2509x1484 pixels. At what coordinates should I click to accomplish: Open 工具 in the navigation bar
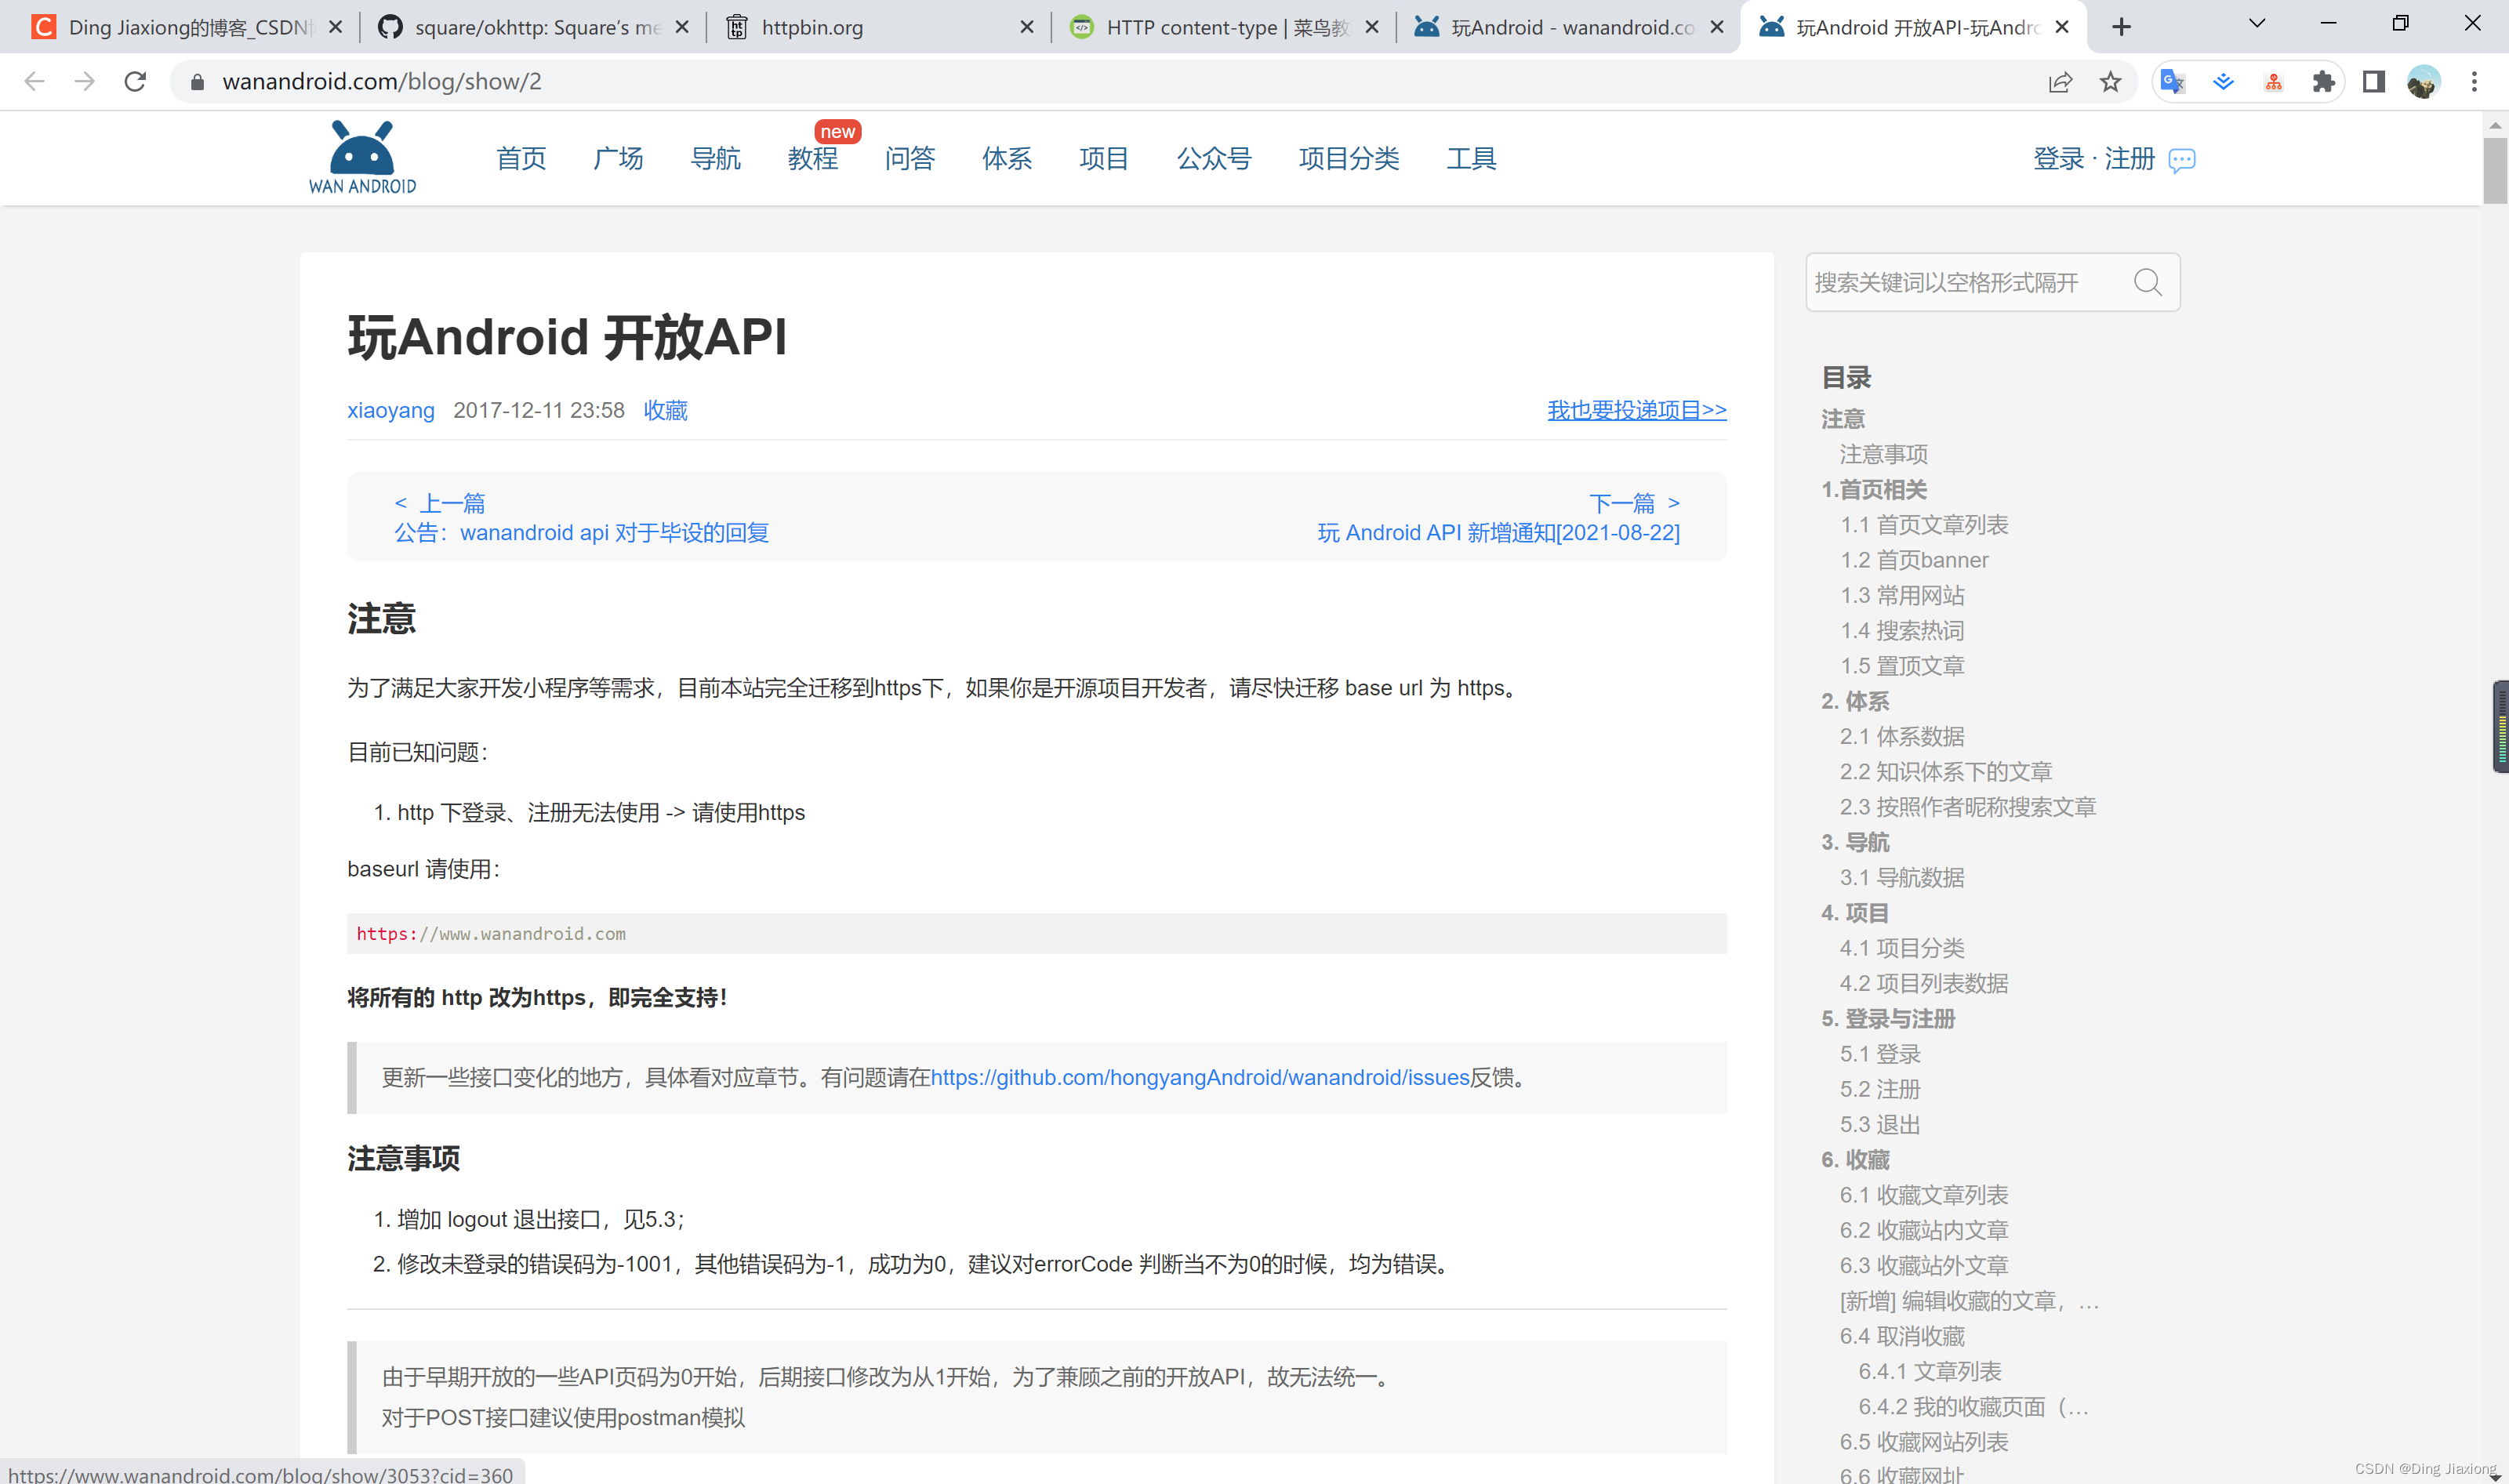[1471, 158]
